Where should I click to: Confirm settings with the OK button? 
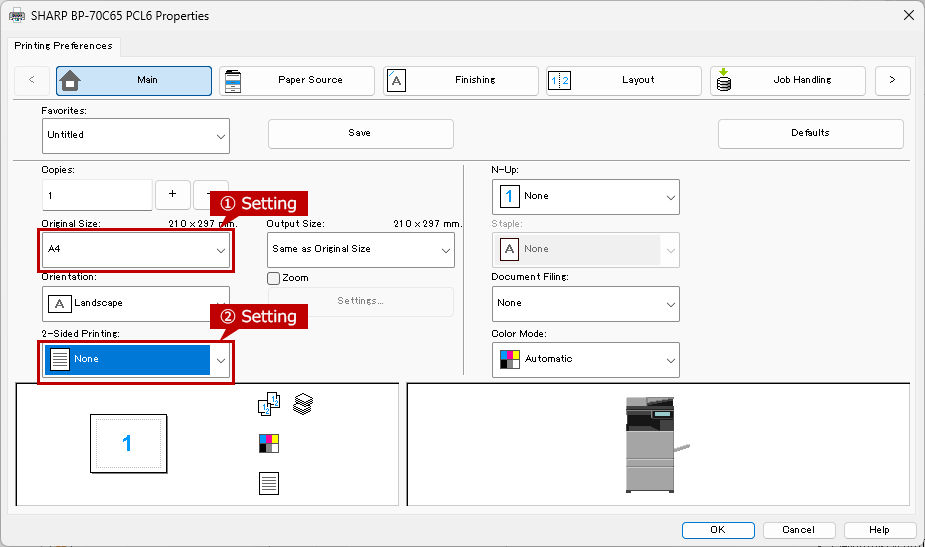coord(718,530)
